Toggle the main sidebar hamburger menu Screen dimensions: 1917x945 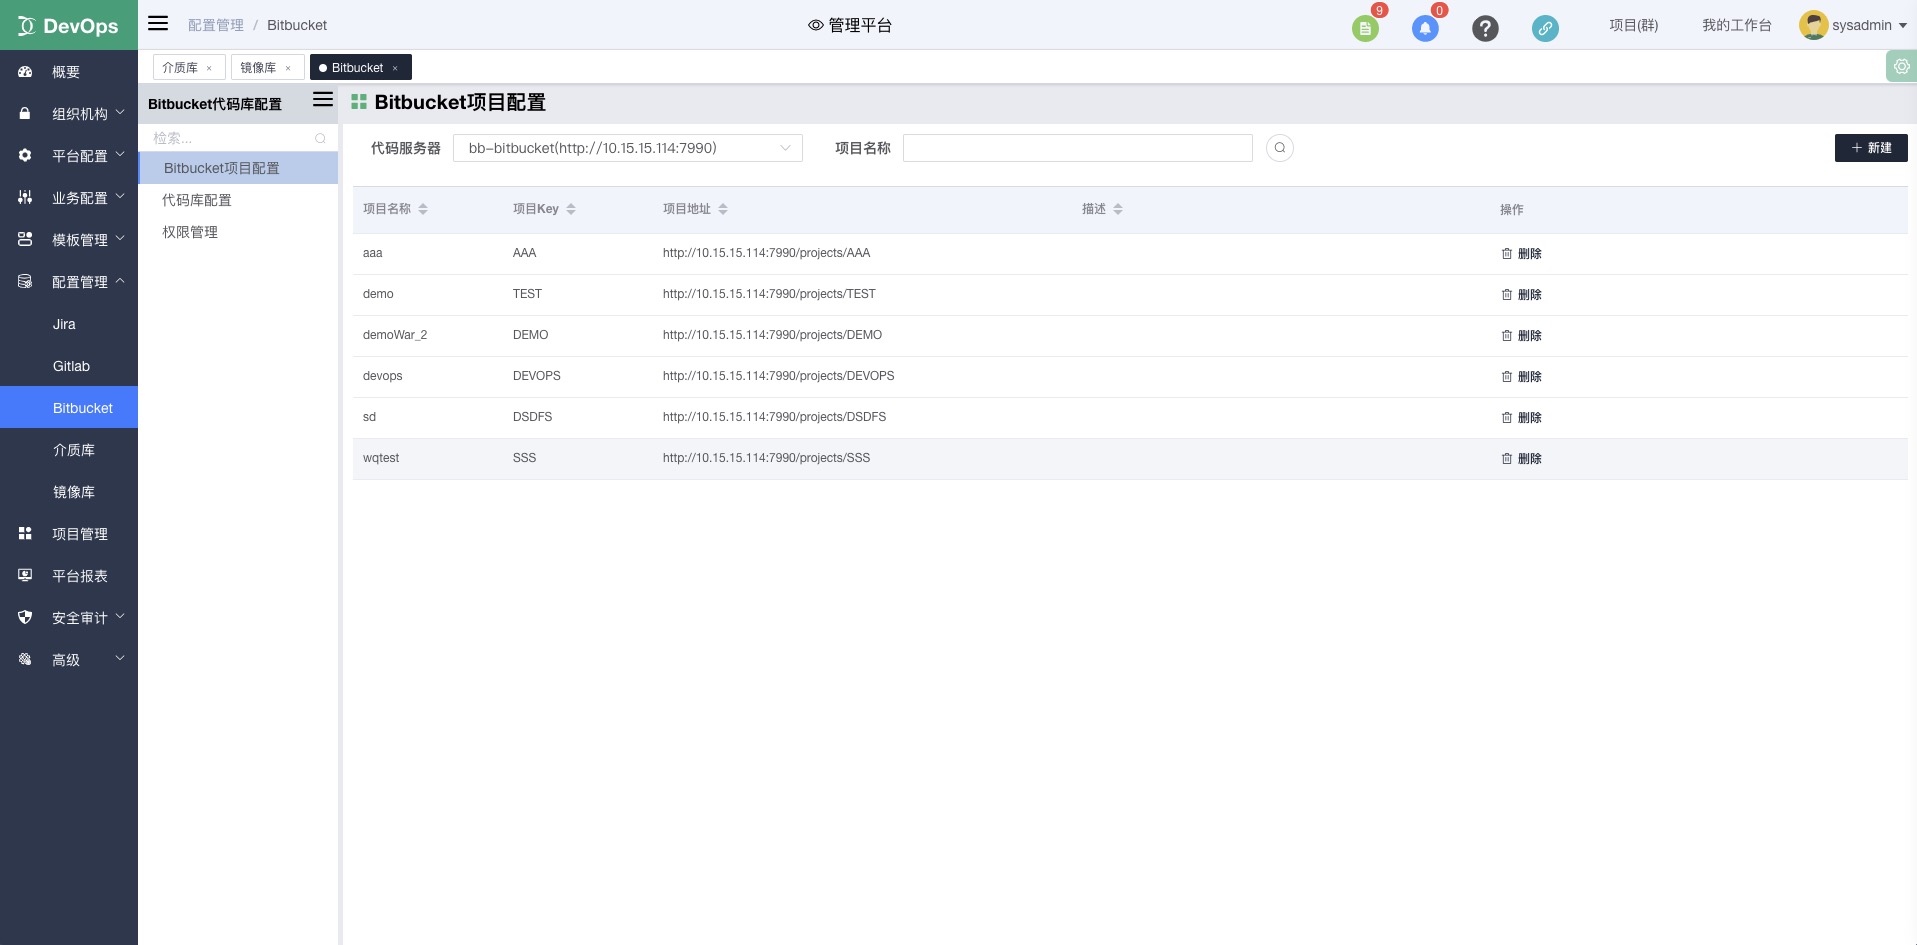click(158, 23)
